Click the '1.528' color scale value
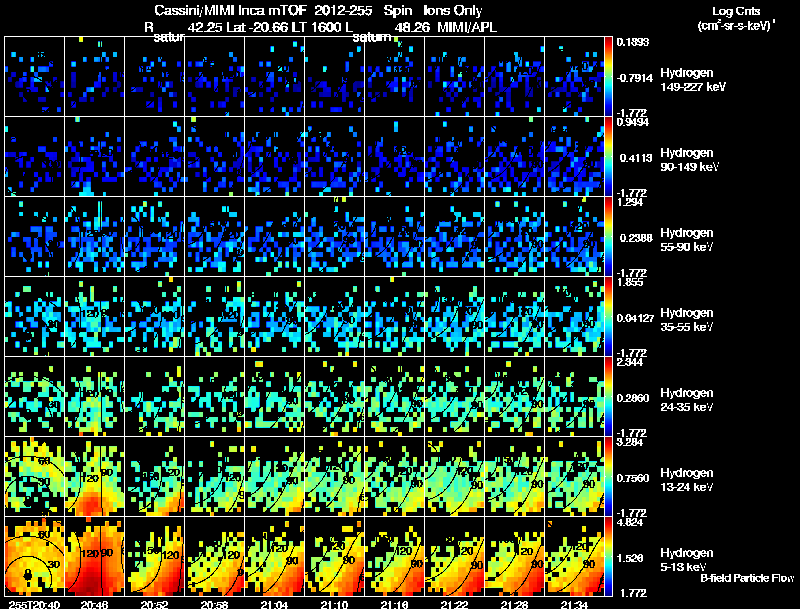The image size is (800, 609). click(x=631, y=559)
